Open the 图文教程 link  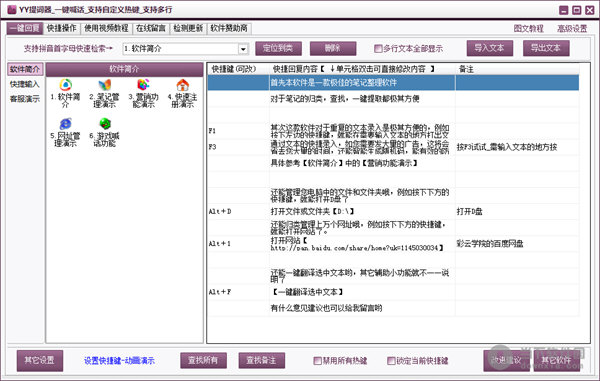point(528,29)
